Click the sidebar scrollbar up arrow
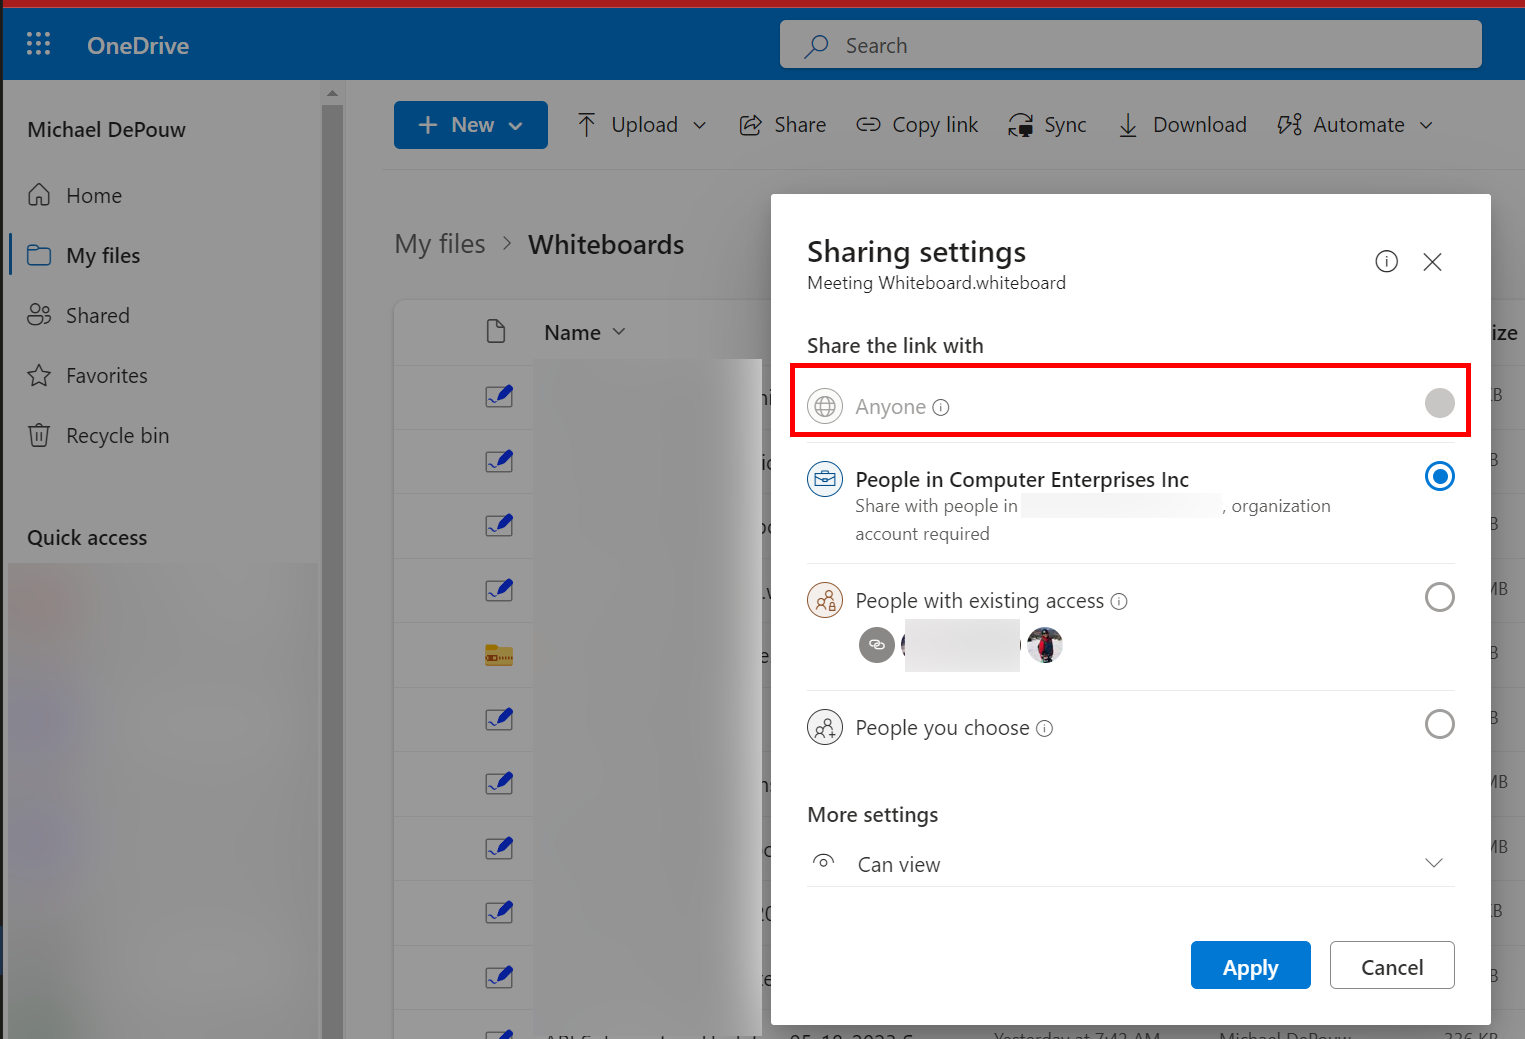 point(332,93)
